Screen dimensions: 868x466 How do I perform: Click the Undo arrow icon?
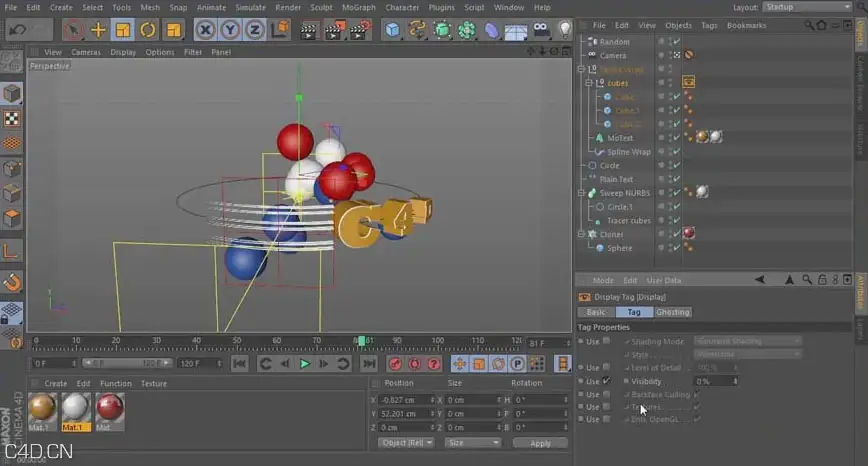point(17,29)
